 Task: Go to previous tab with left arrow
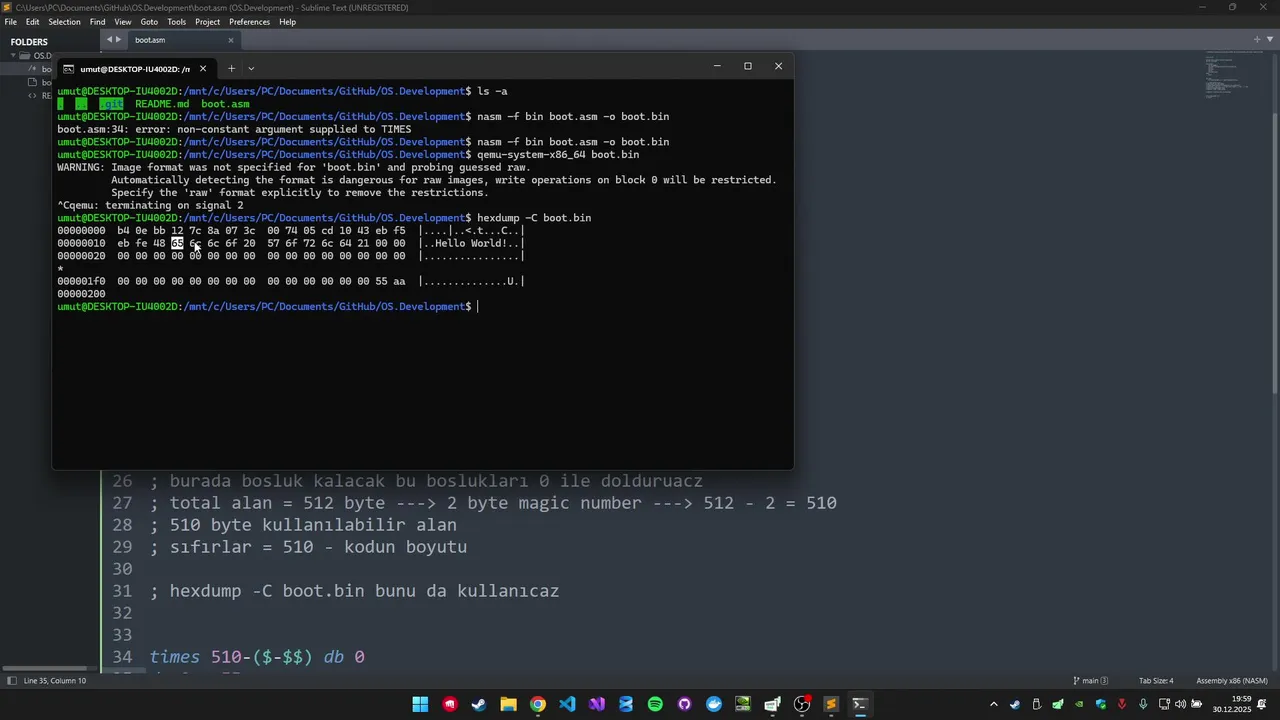click(109, 40)
